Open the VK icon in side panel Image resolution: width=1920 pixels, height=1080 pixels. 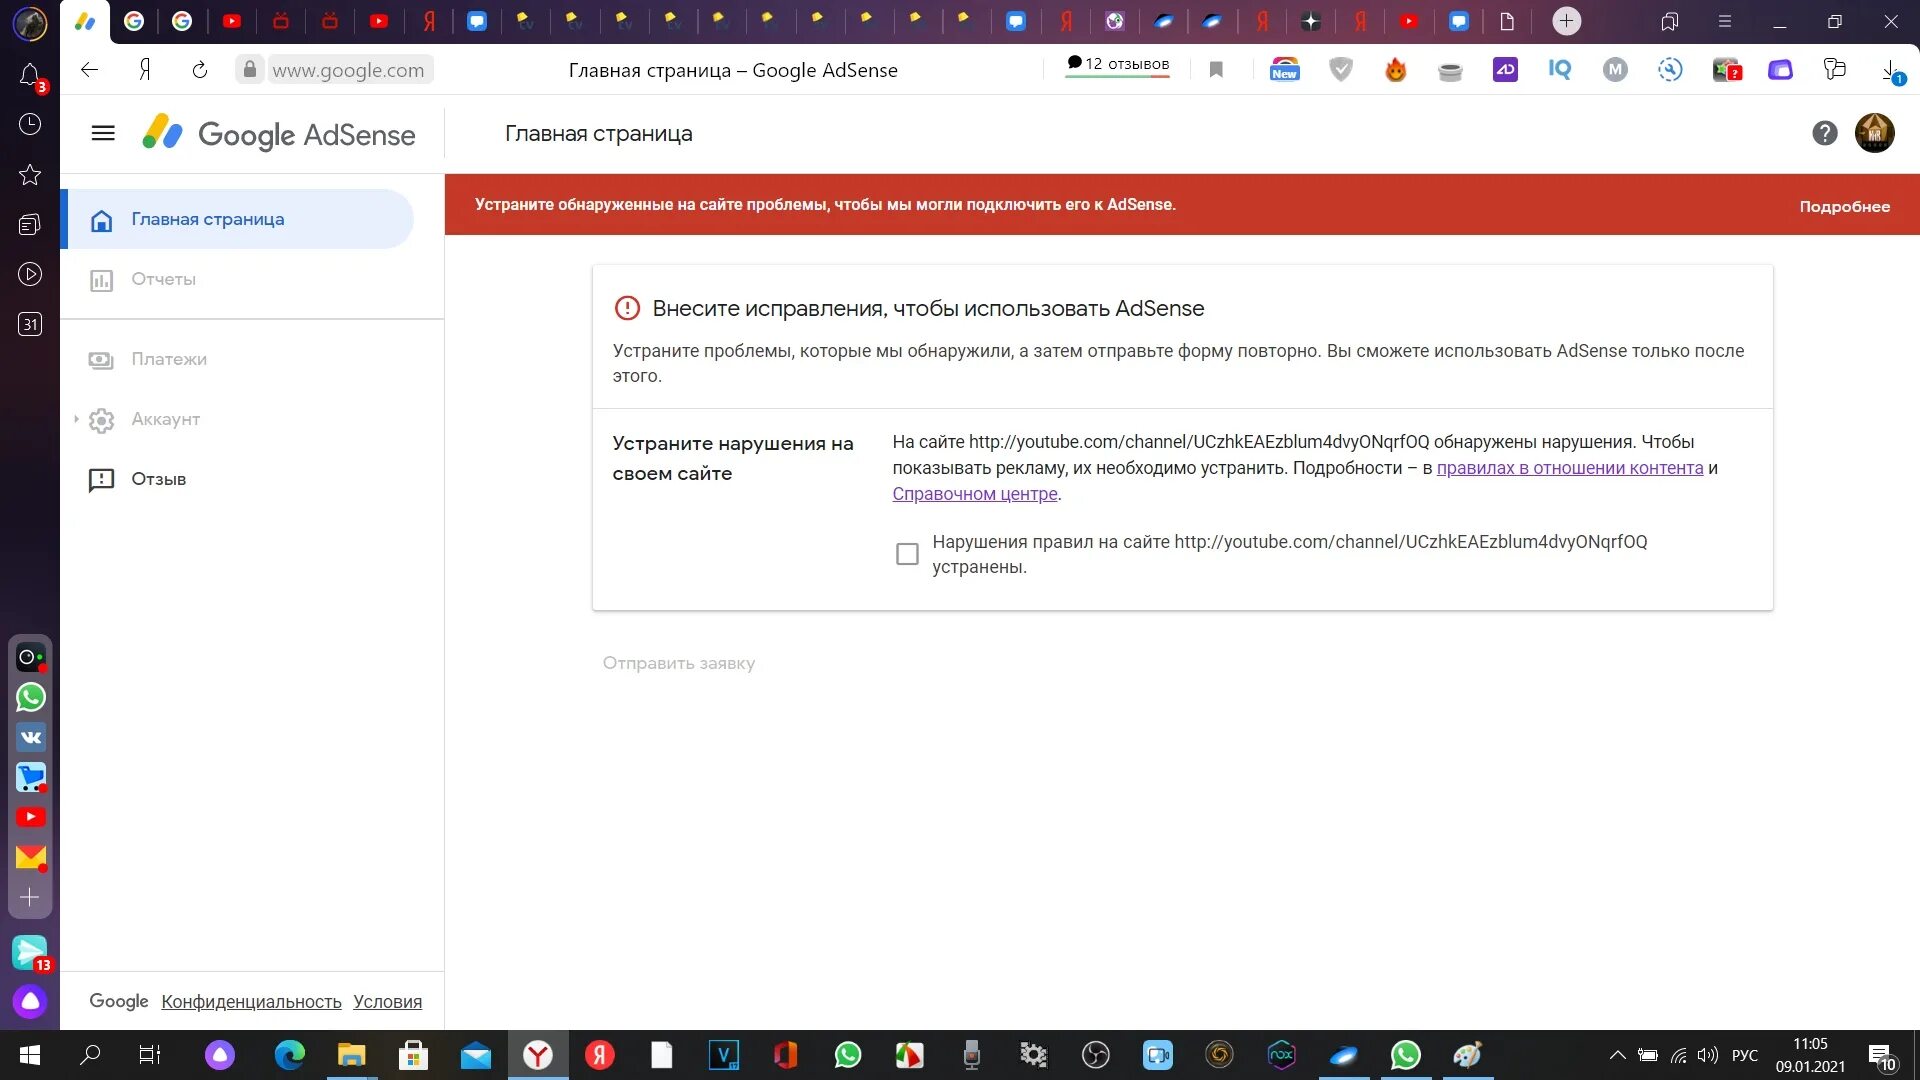click(30, 737)
